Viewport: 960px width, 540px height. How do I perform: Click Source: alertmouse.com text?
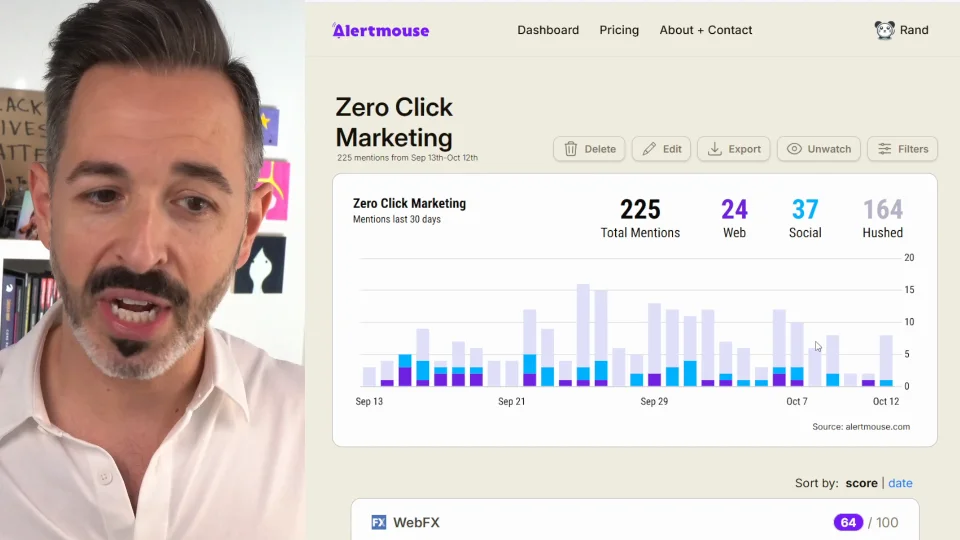pos(861,427)
